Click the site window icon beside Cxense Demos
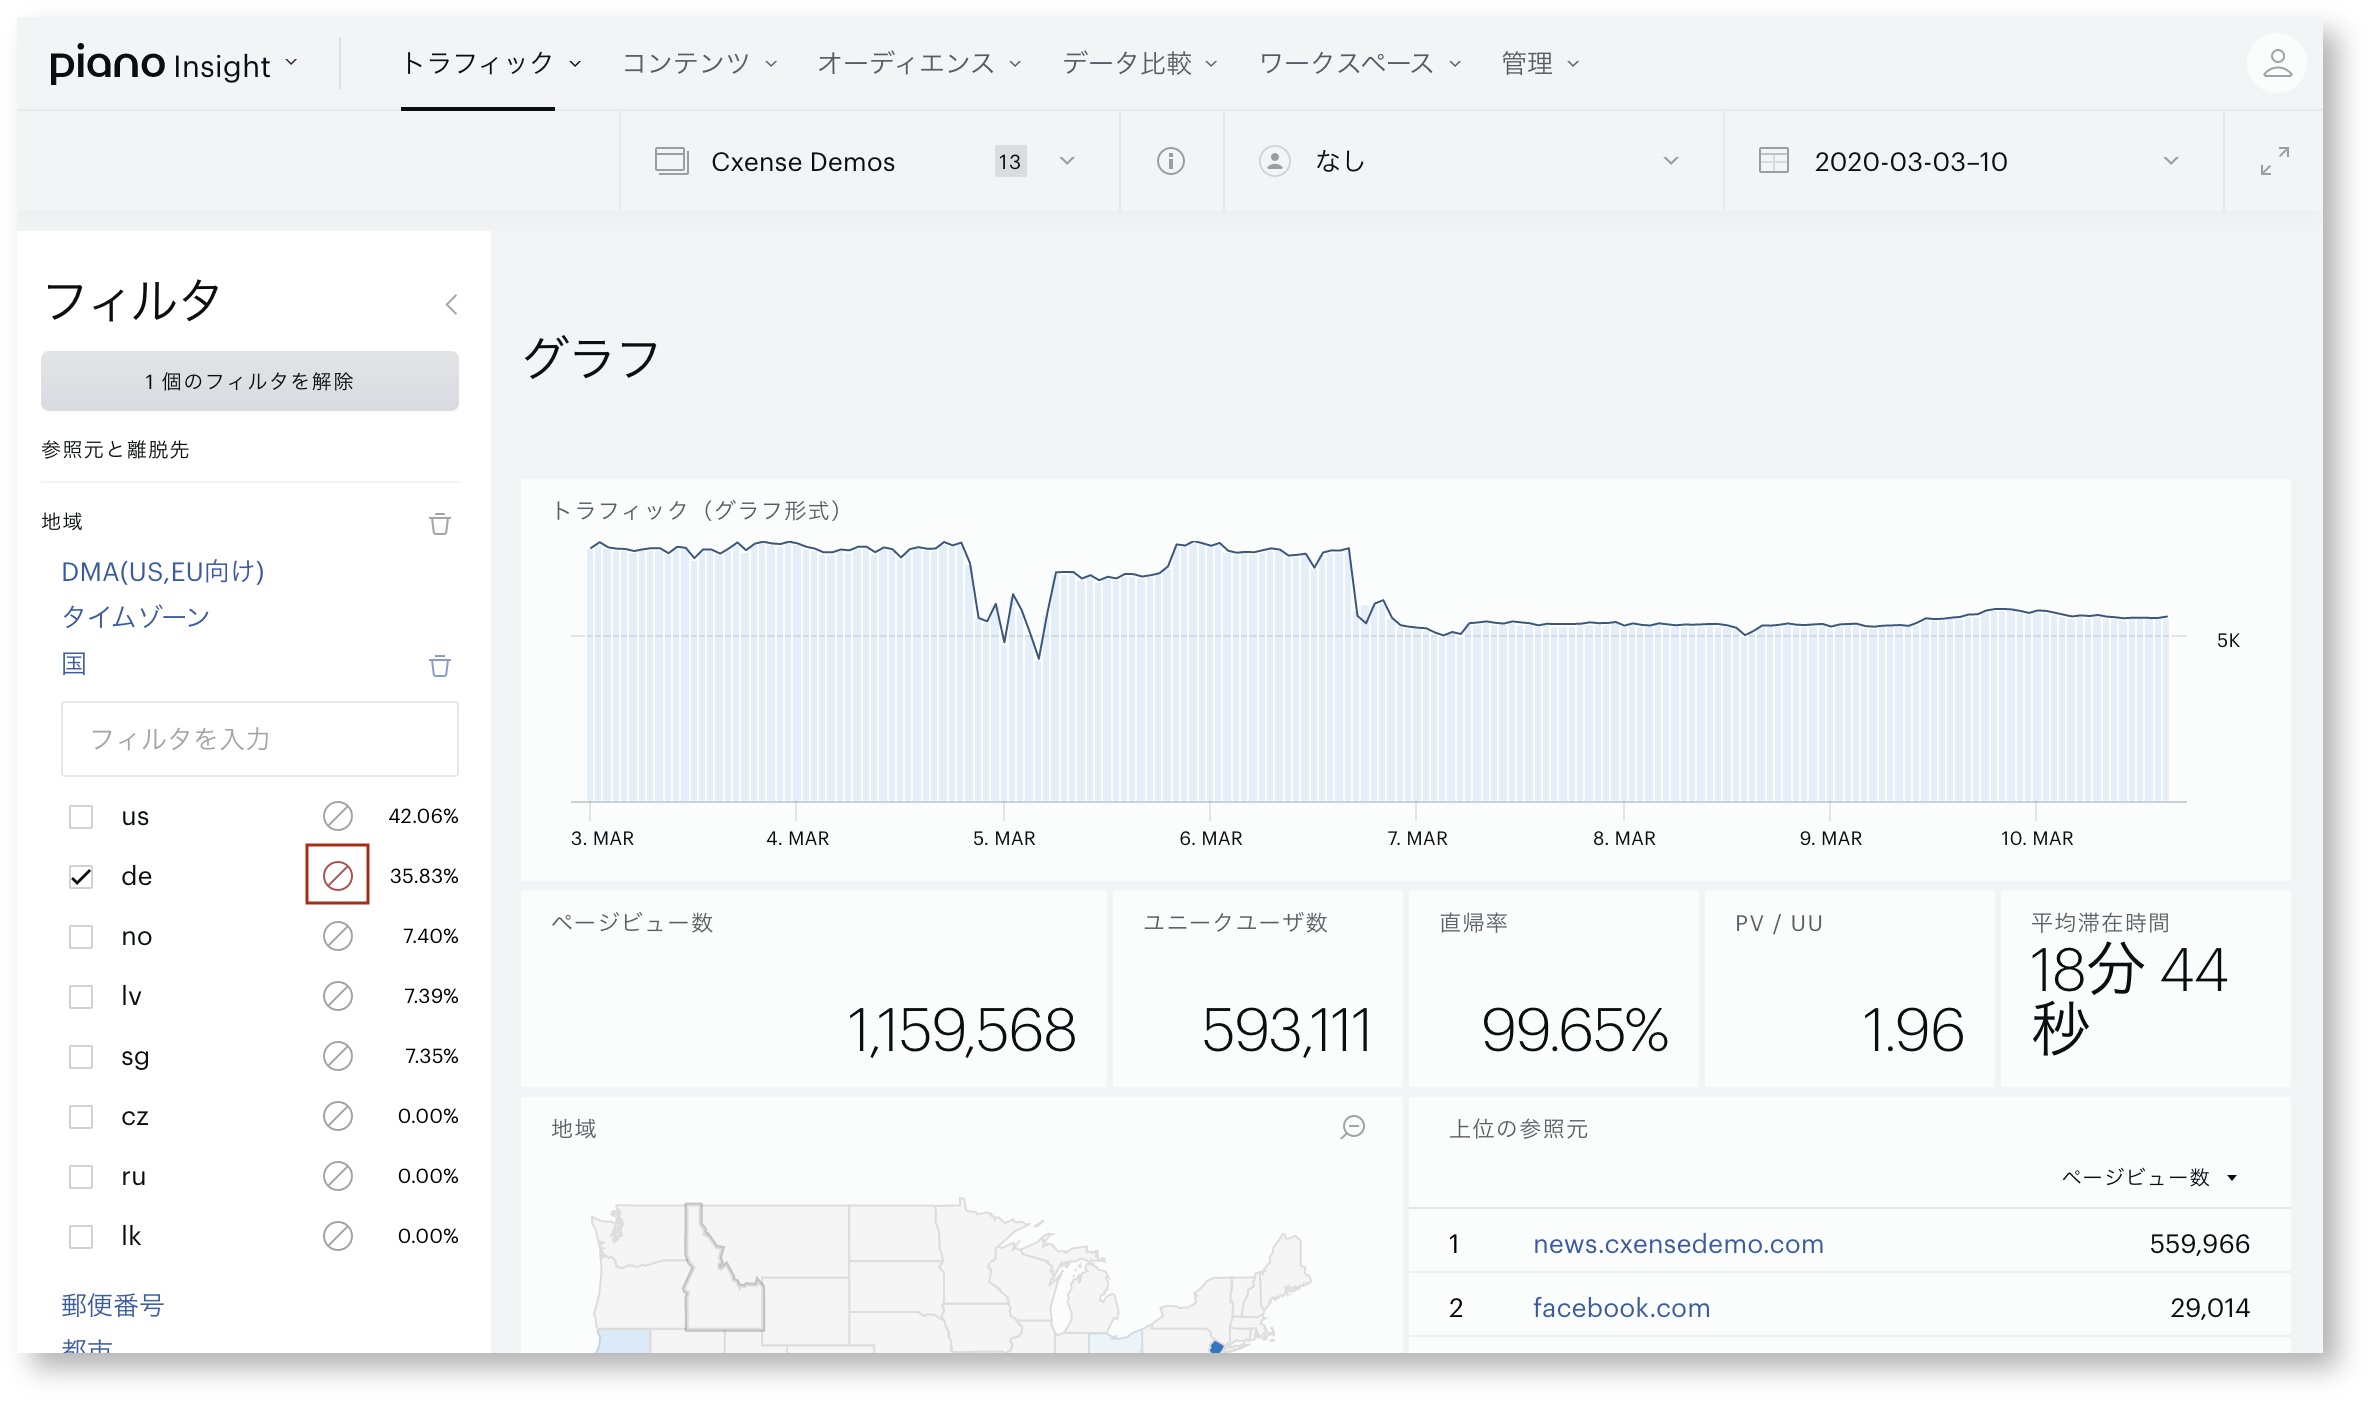Screen dimensions: 2371x1401 671,161
